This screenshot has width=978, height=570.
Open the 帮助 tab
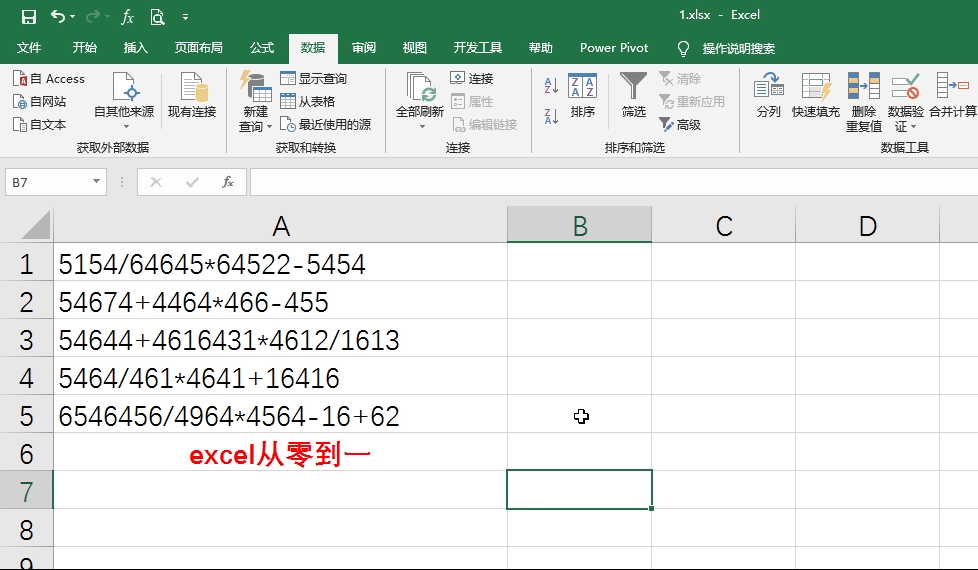coord(541,48)
